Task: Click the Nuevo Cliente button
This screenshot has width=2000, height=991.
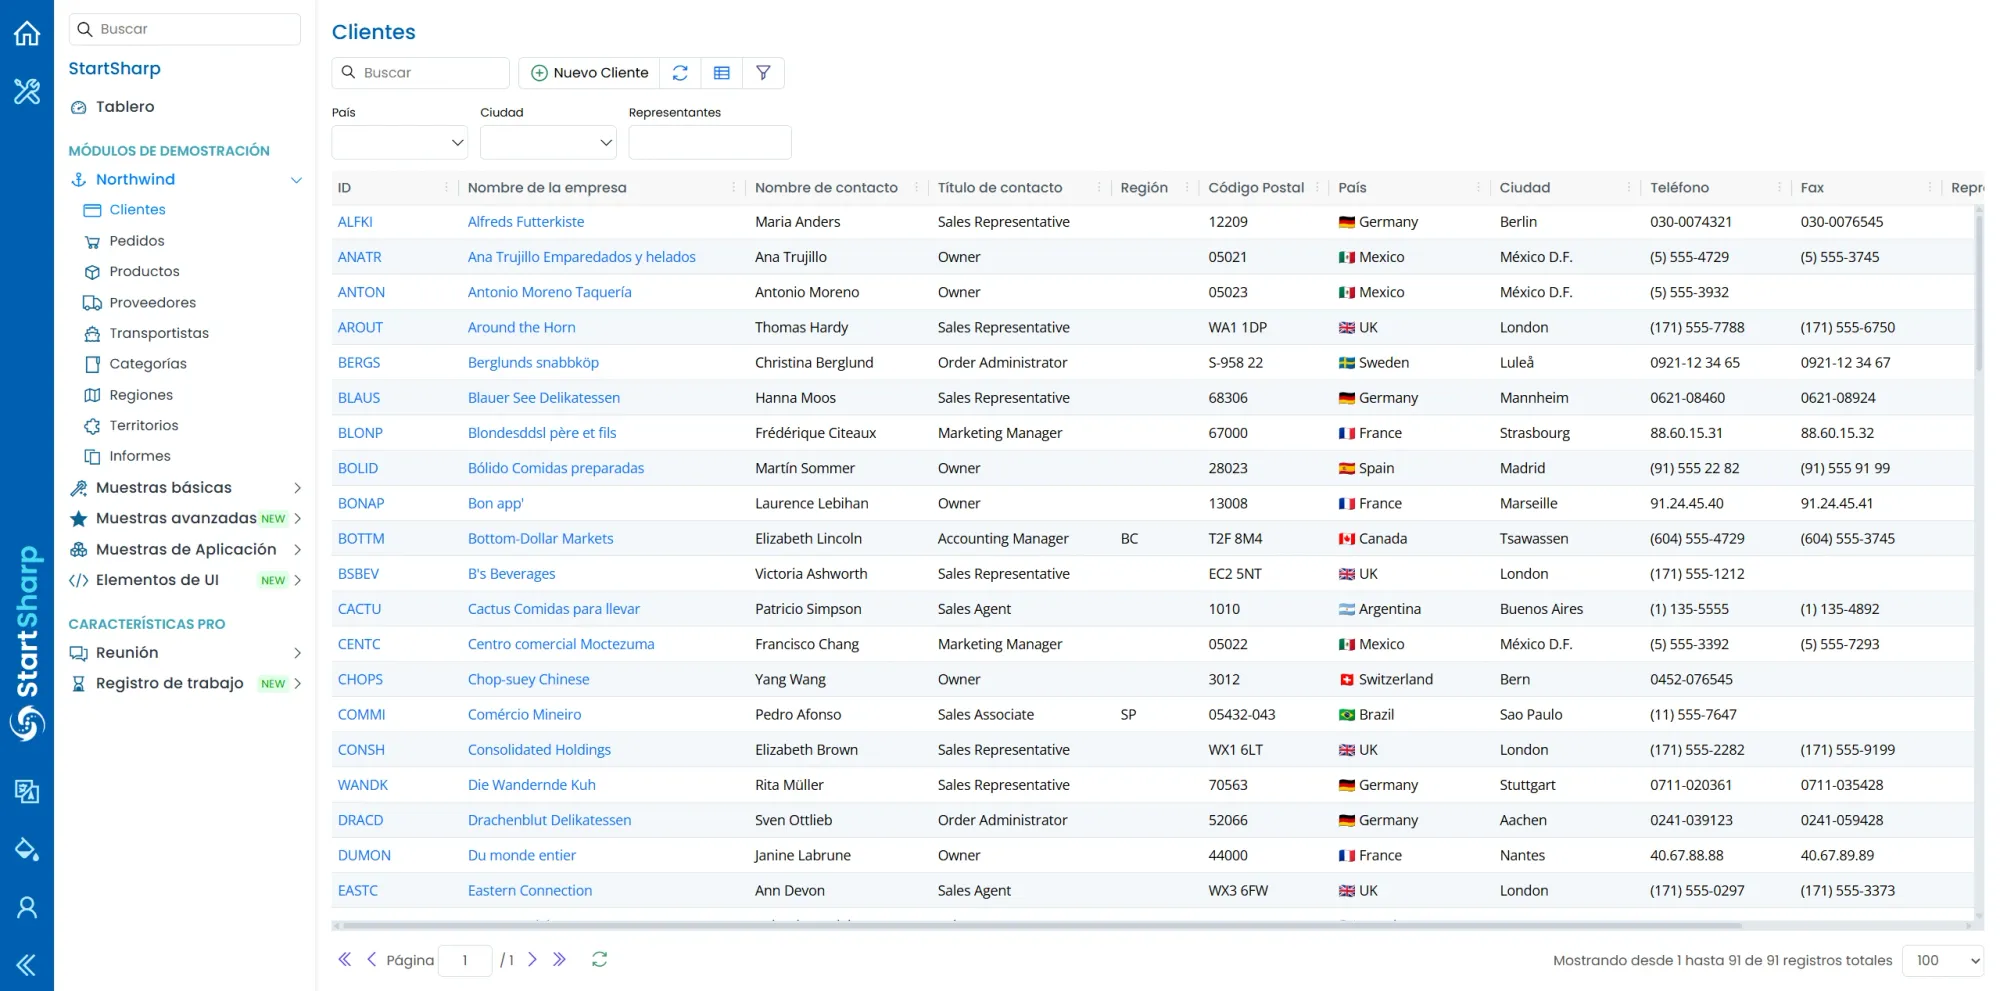Action: click(588, 72)
